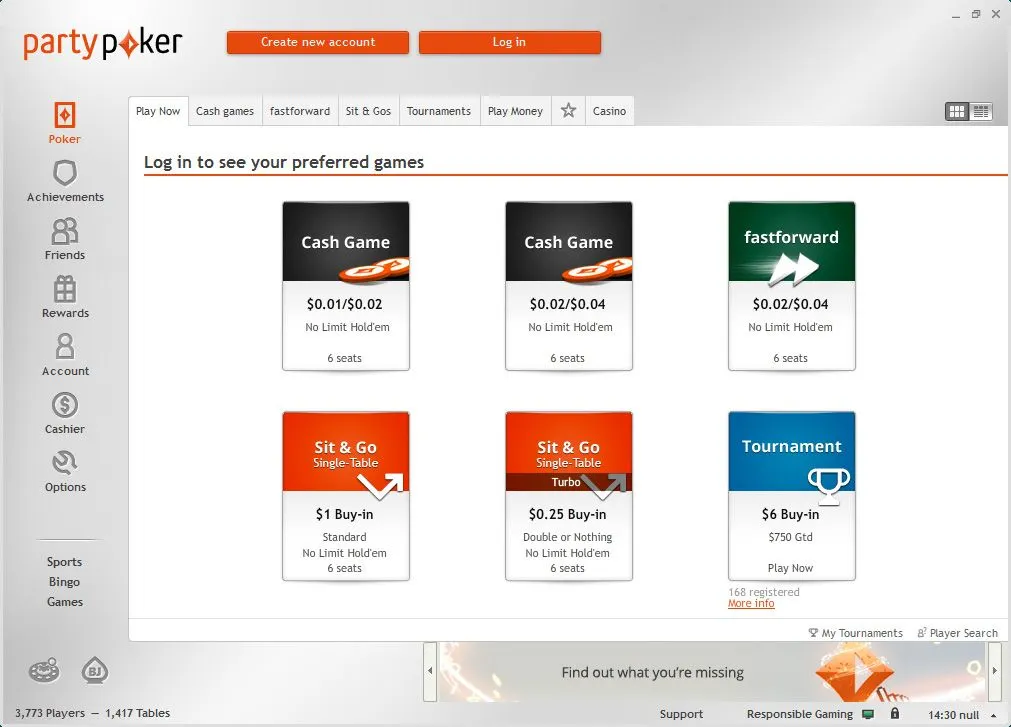Show previous banner with left arrow
The height and width of the screenshot is (727, 1011).
(430, 671)
